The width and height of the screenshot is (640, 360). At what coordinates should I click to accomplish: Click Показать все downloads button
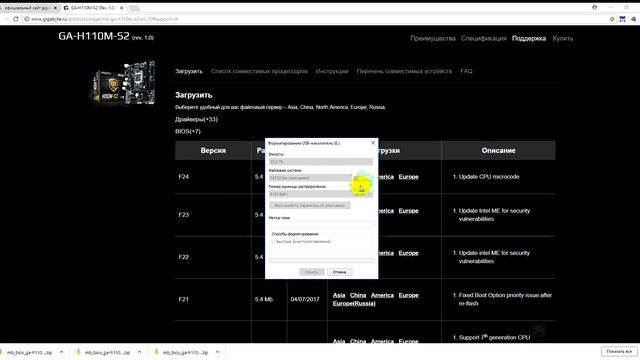click(x=619, y=351)
